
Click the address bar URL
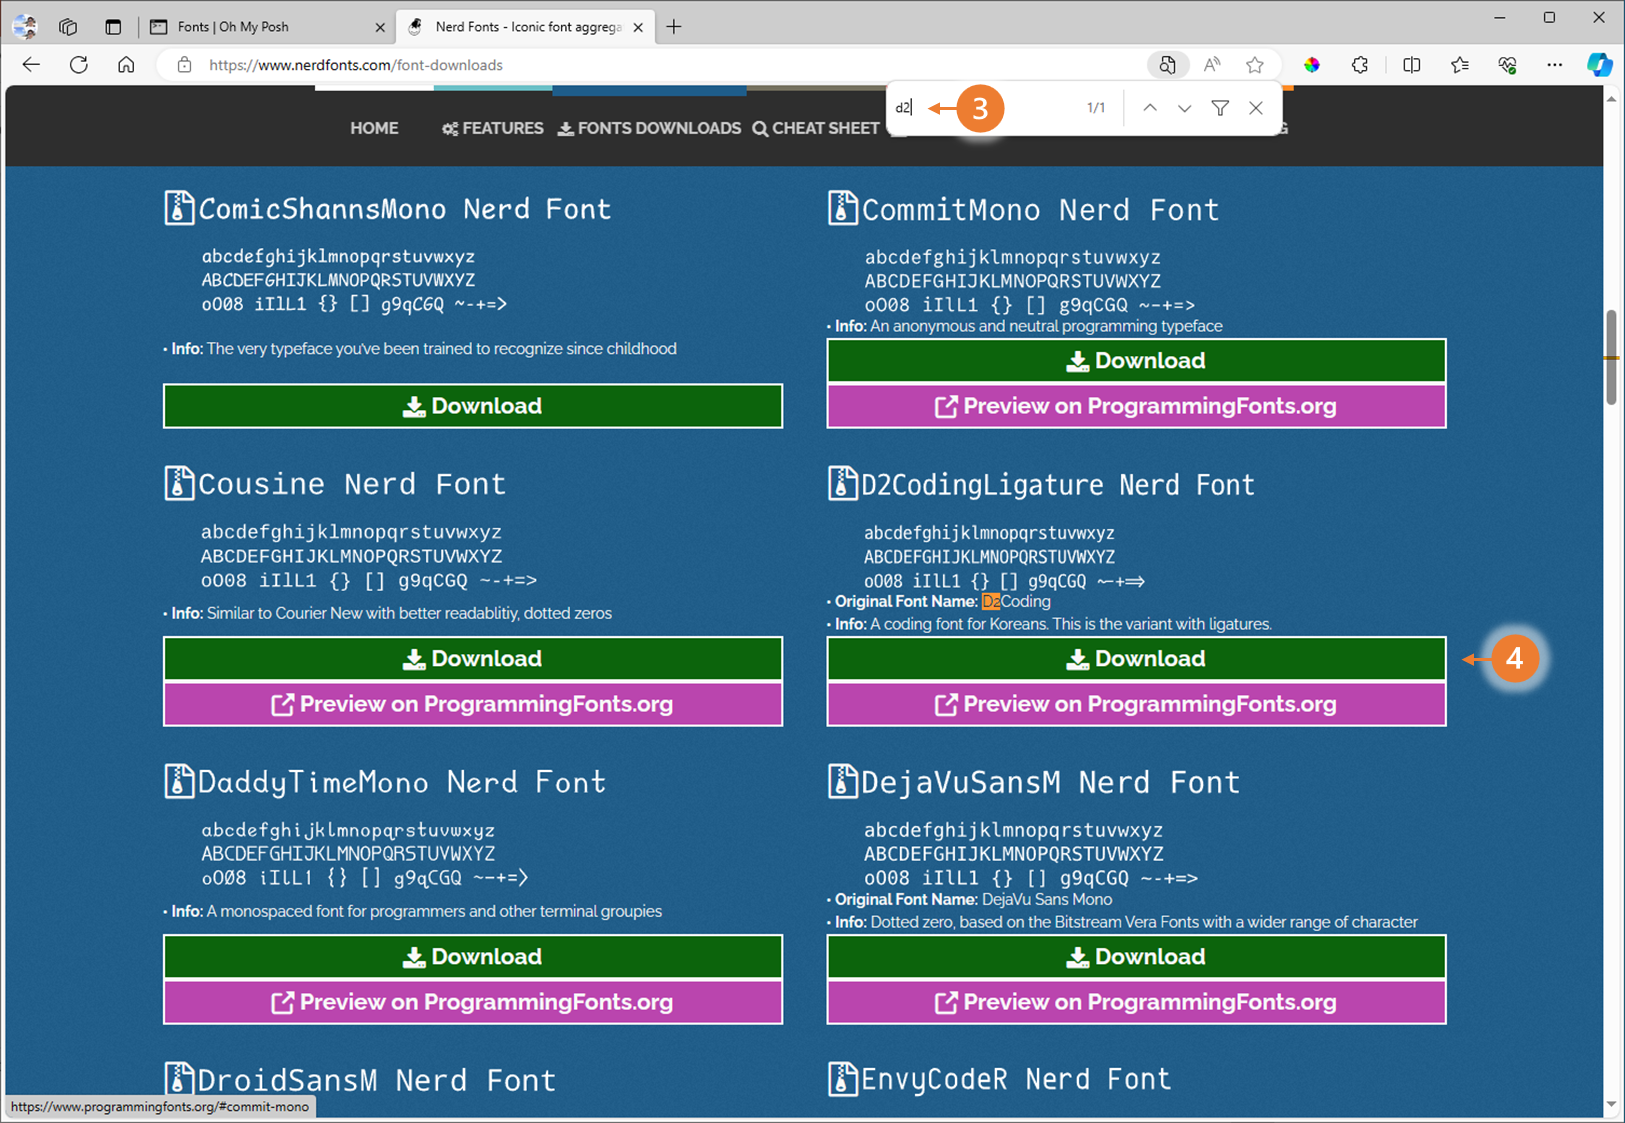pos(356,65)
